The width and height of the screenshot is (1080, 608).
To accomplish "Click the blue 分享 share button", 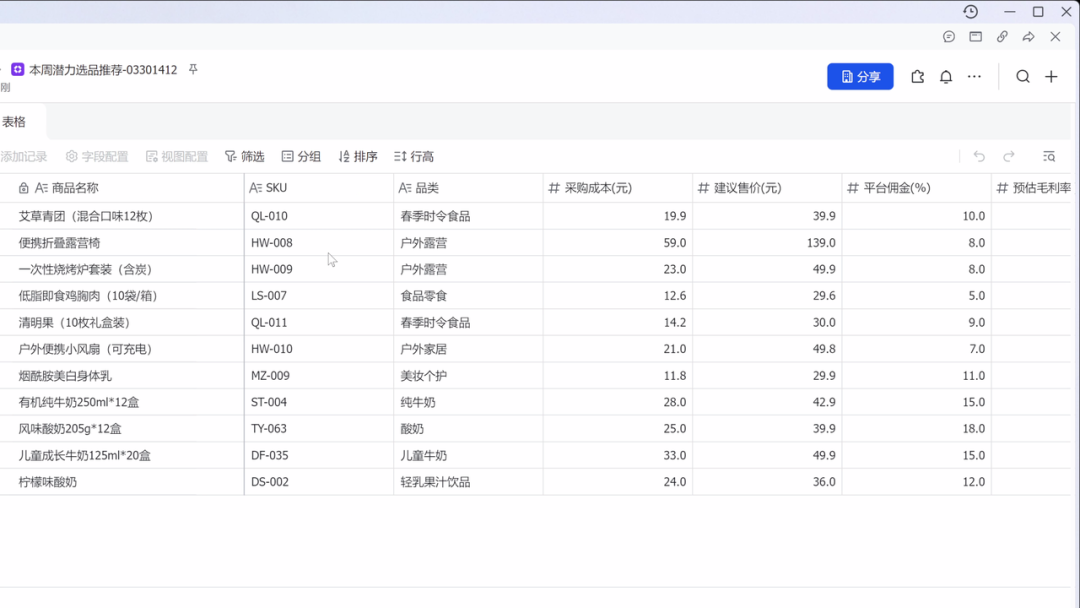I will [860, 77].
